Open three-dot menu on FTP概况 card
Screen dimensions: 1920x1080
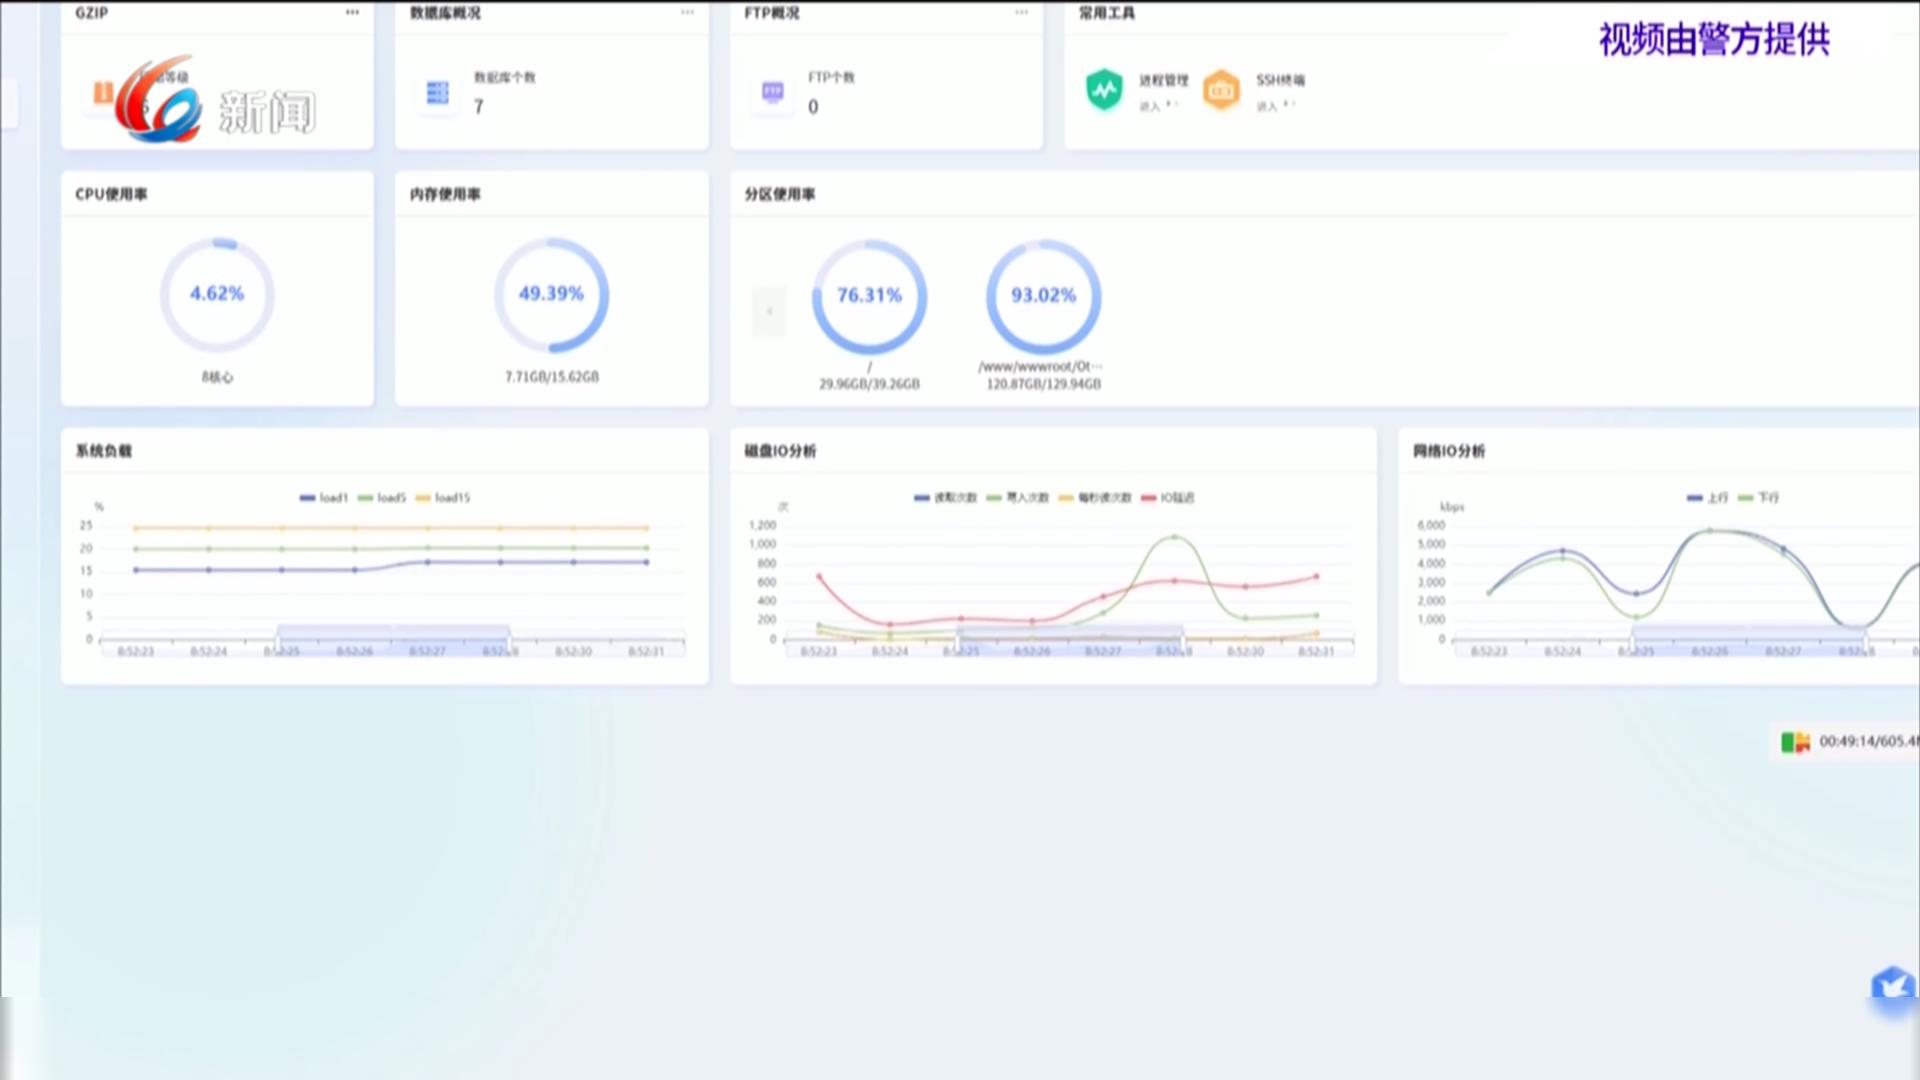1021,13
